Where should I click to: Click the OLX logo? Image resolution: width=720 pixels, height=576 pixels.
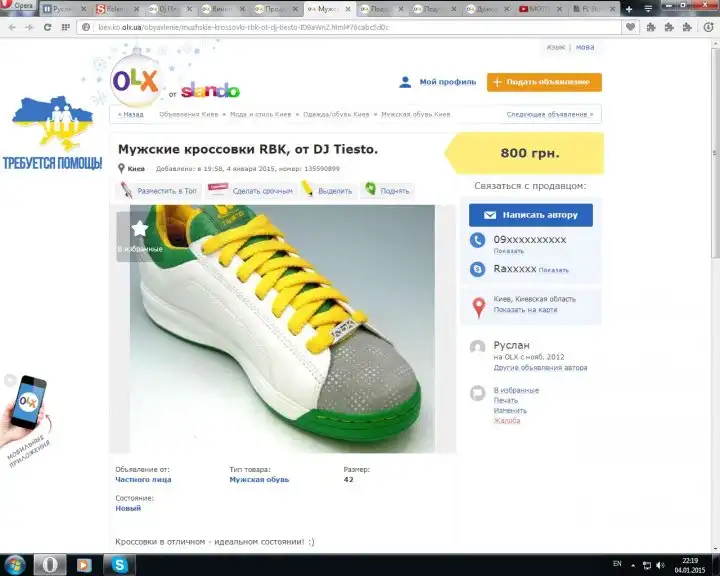pyautogui.click(x=135, y=81)
